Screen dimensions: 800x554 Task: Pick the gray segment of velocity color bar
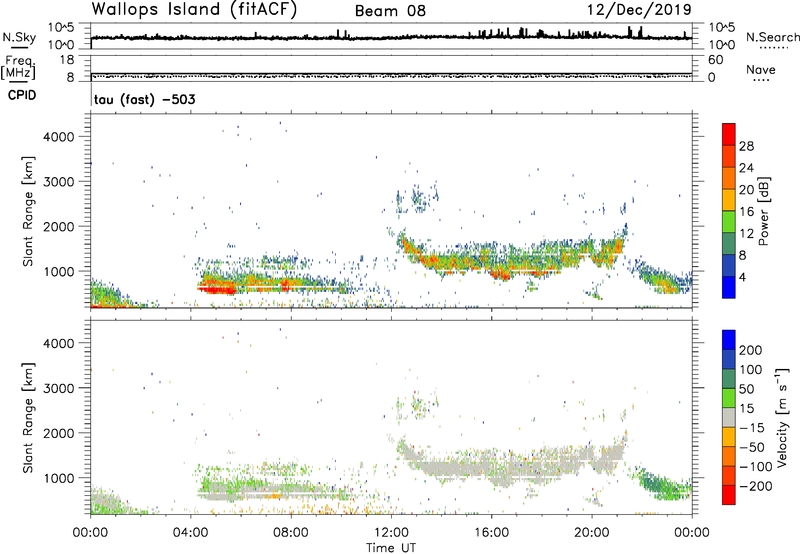click(x=729, y=418)
